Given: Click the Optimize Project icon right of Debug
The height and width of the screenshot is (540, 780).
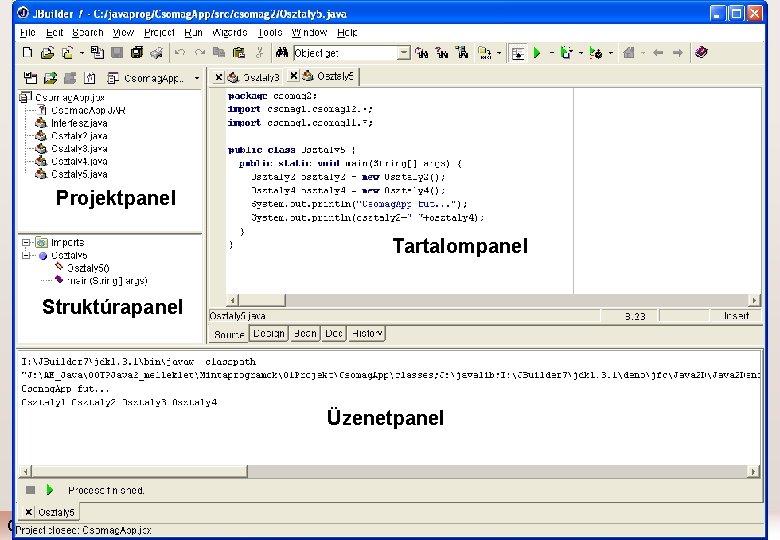Looking at the screenshot, I should (x=596, y=52).
